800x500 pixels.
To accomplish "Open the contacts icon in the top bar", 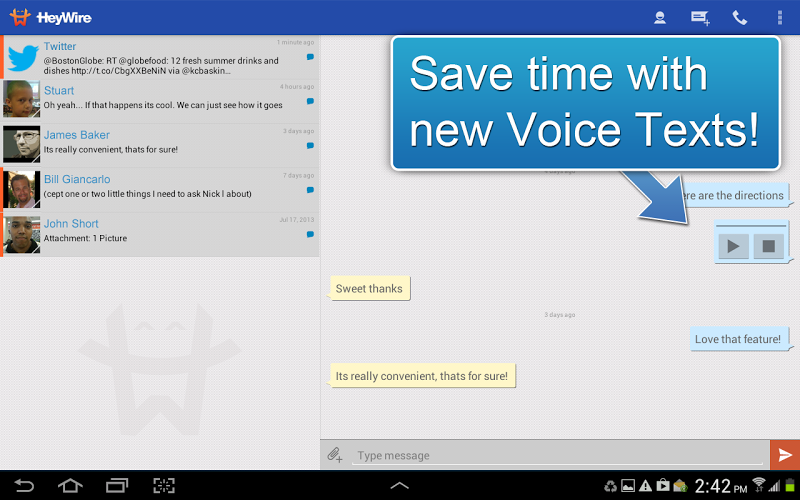I will (x=660, y=18).
